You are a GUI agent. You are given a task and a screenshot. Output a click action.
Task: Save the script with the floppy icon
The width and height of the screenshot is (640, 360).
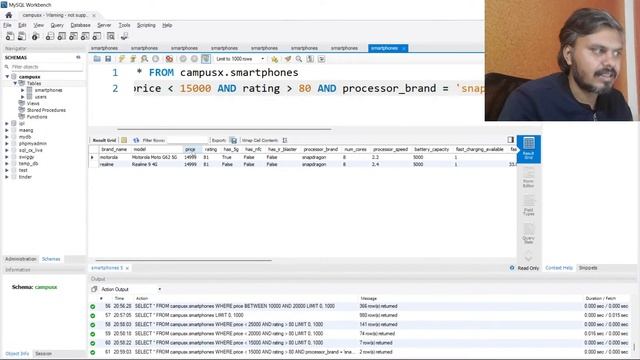pyautogui.click(x=108, y=59)
